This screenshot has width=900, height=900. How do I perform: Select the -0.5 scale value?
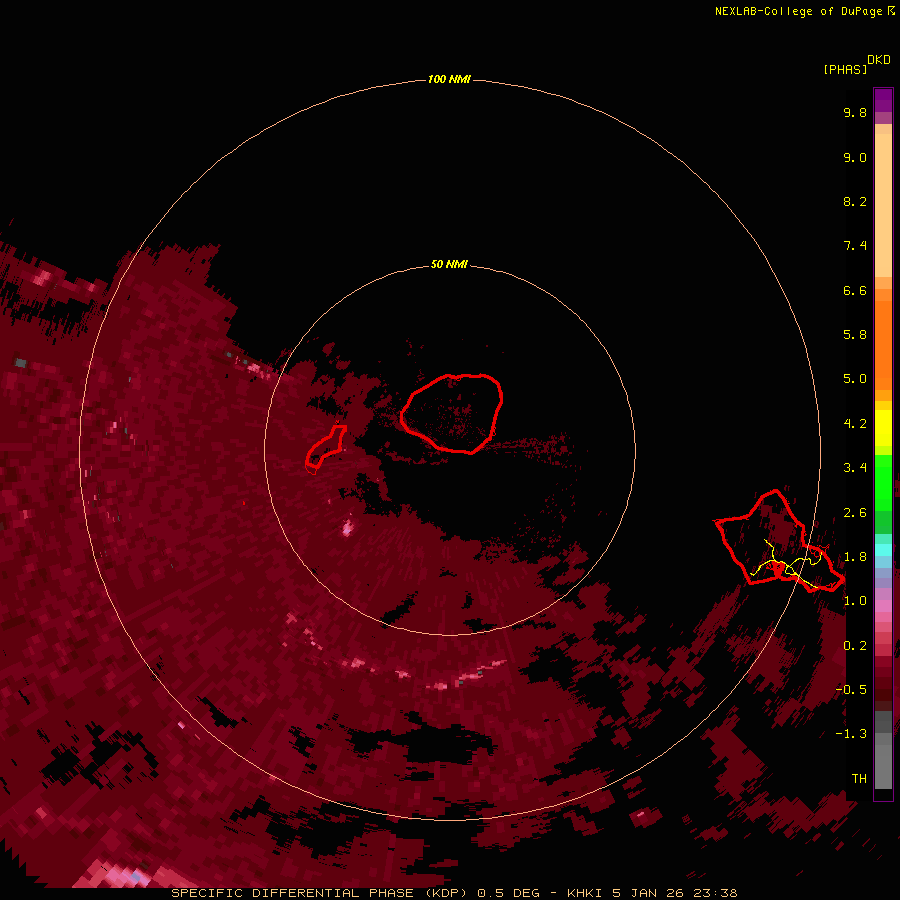click(851, 690)
